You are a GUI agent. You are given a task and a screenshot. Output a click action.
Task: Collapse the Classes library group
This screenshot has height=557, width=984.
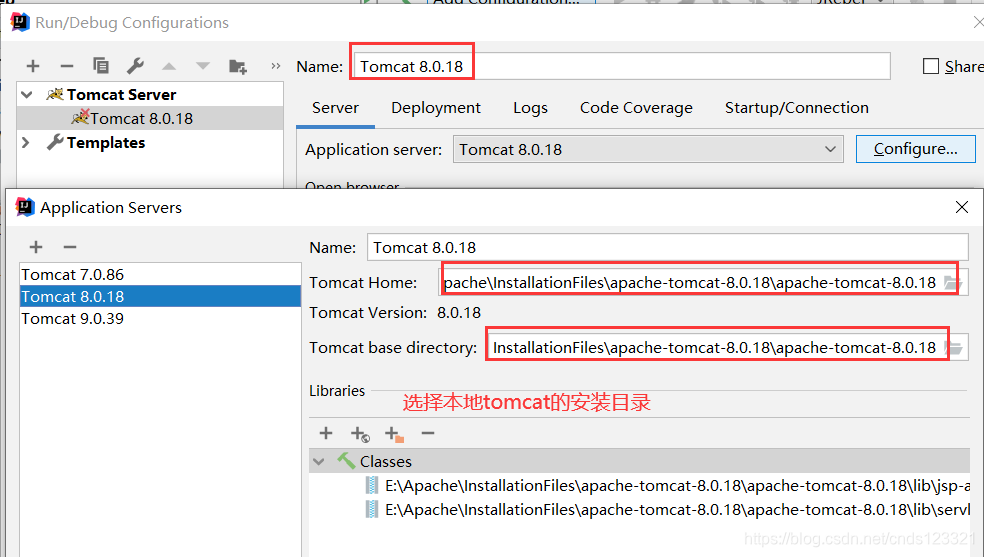click(x=319, y=462)
